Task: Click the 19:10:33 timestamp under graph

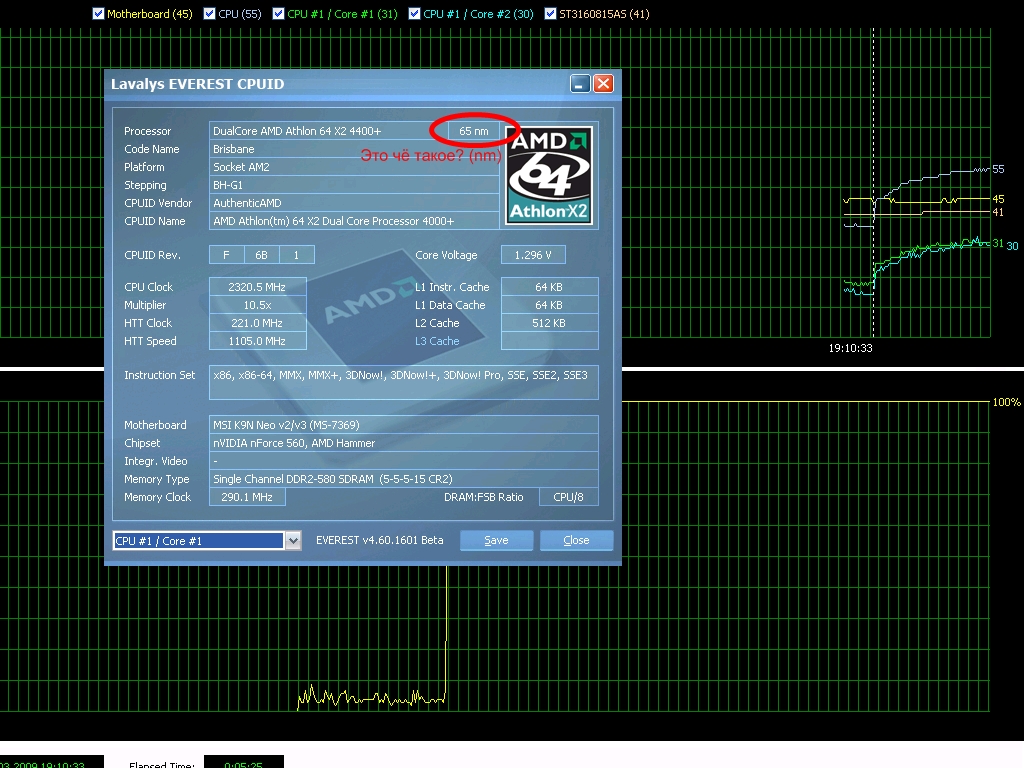Action: pyautogui.click(x=850, y=348)
